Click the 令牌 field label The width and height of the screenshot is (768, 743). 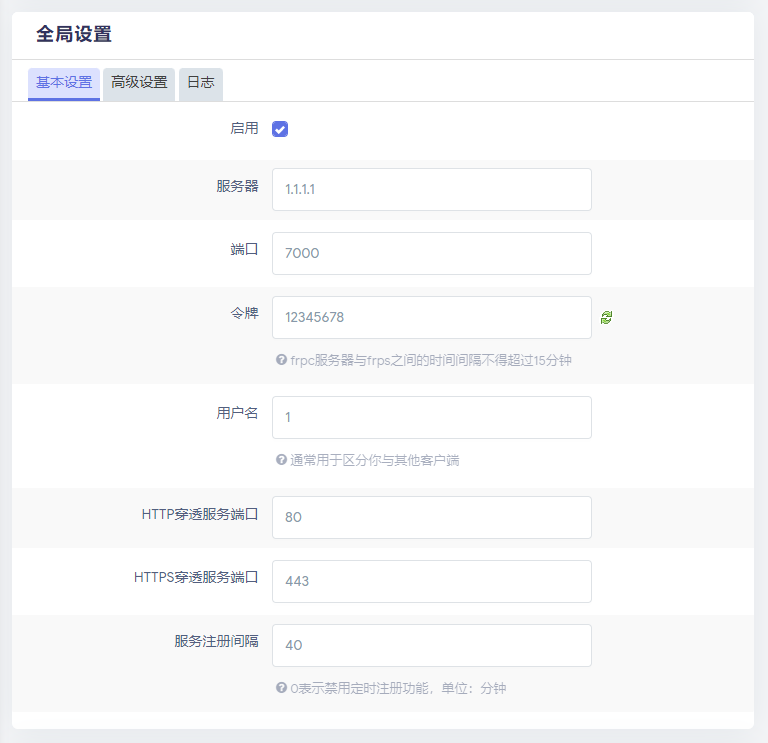point(244,313)
